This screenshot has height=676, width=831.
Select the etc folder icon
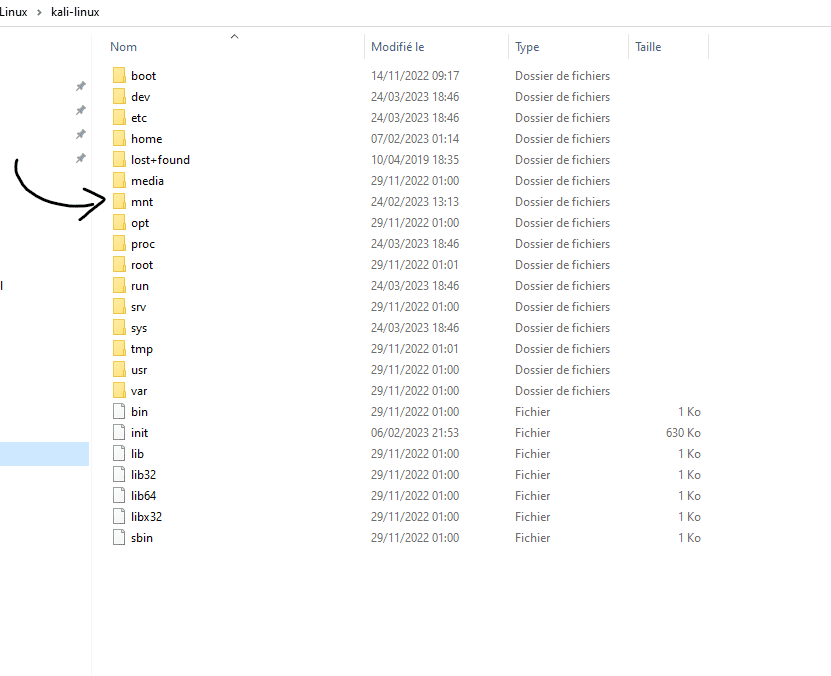point(119,118)
